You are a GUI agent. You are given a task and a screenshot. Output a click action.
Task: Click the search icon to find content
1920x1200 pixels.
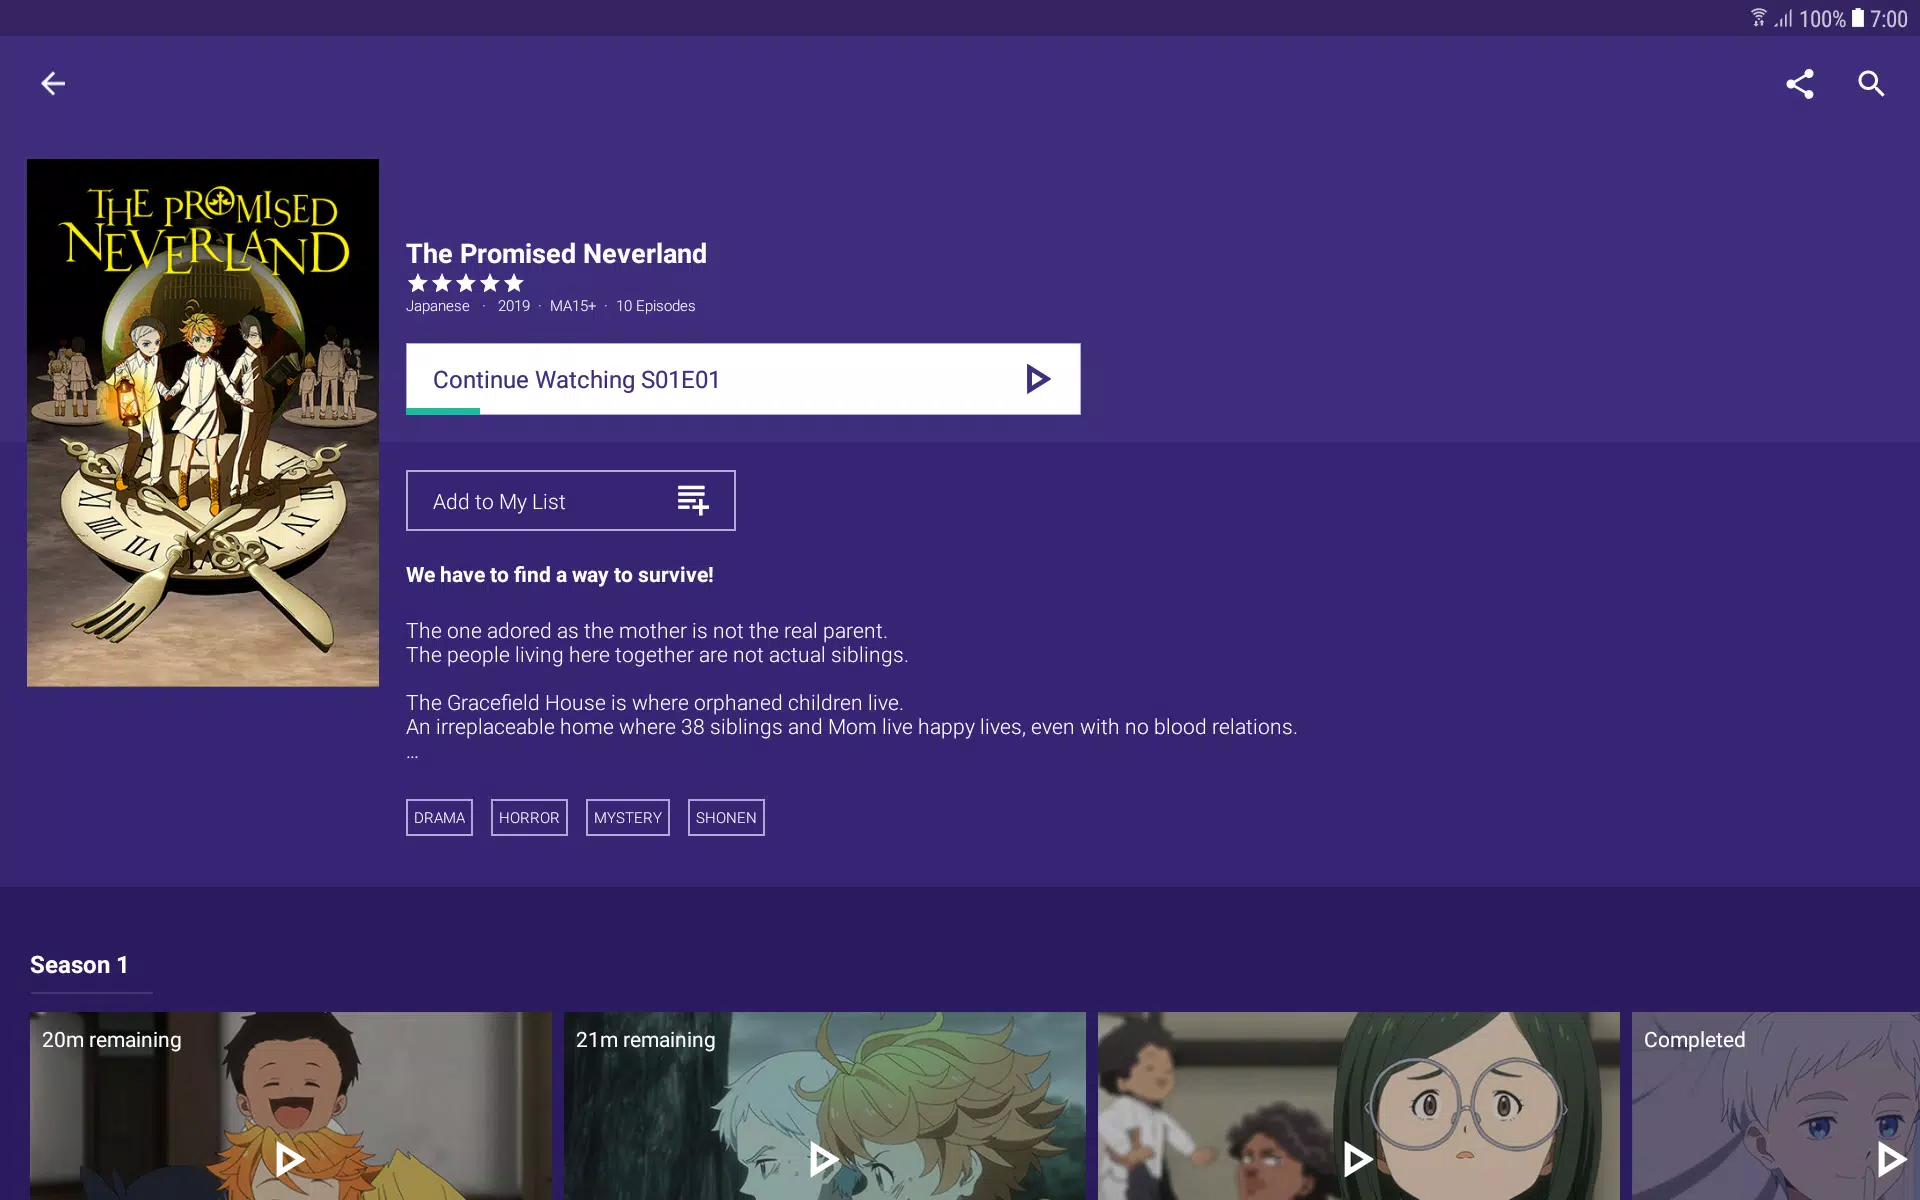click(1872, 83)
